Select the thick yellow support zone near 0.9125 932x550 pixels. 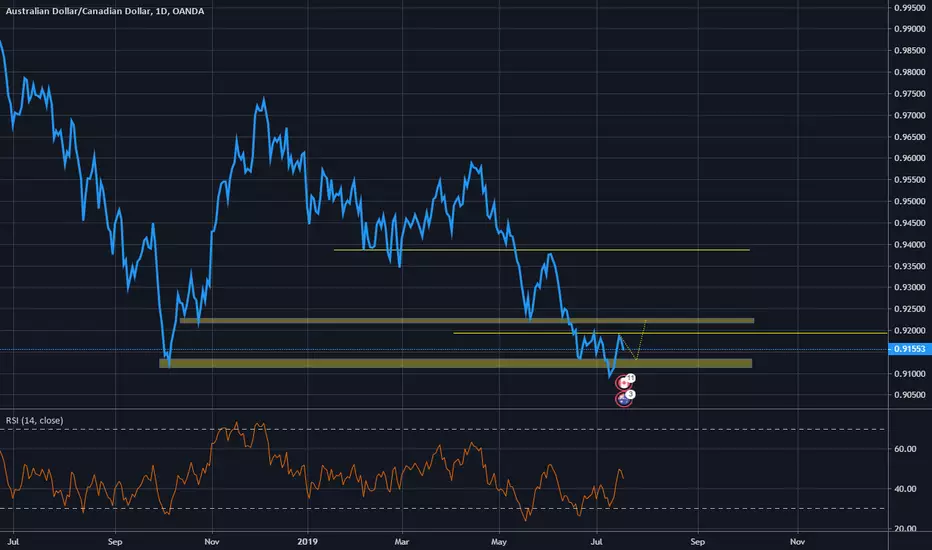tap(455, 363)
